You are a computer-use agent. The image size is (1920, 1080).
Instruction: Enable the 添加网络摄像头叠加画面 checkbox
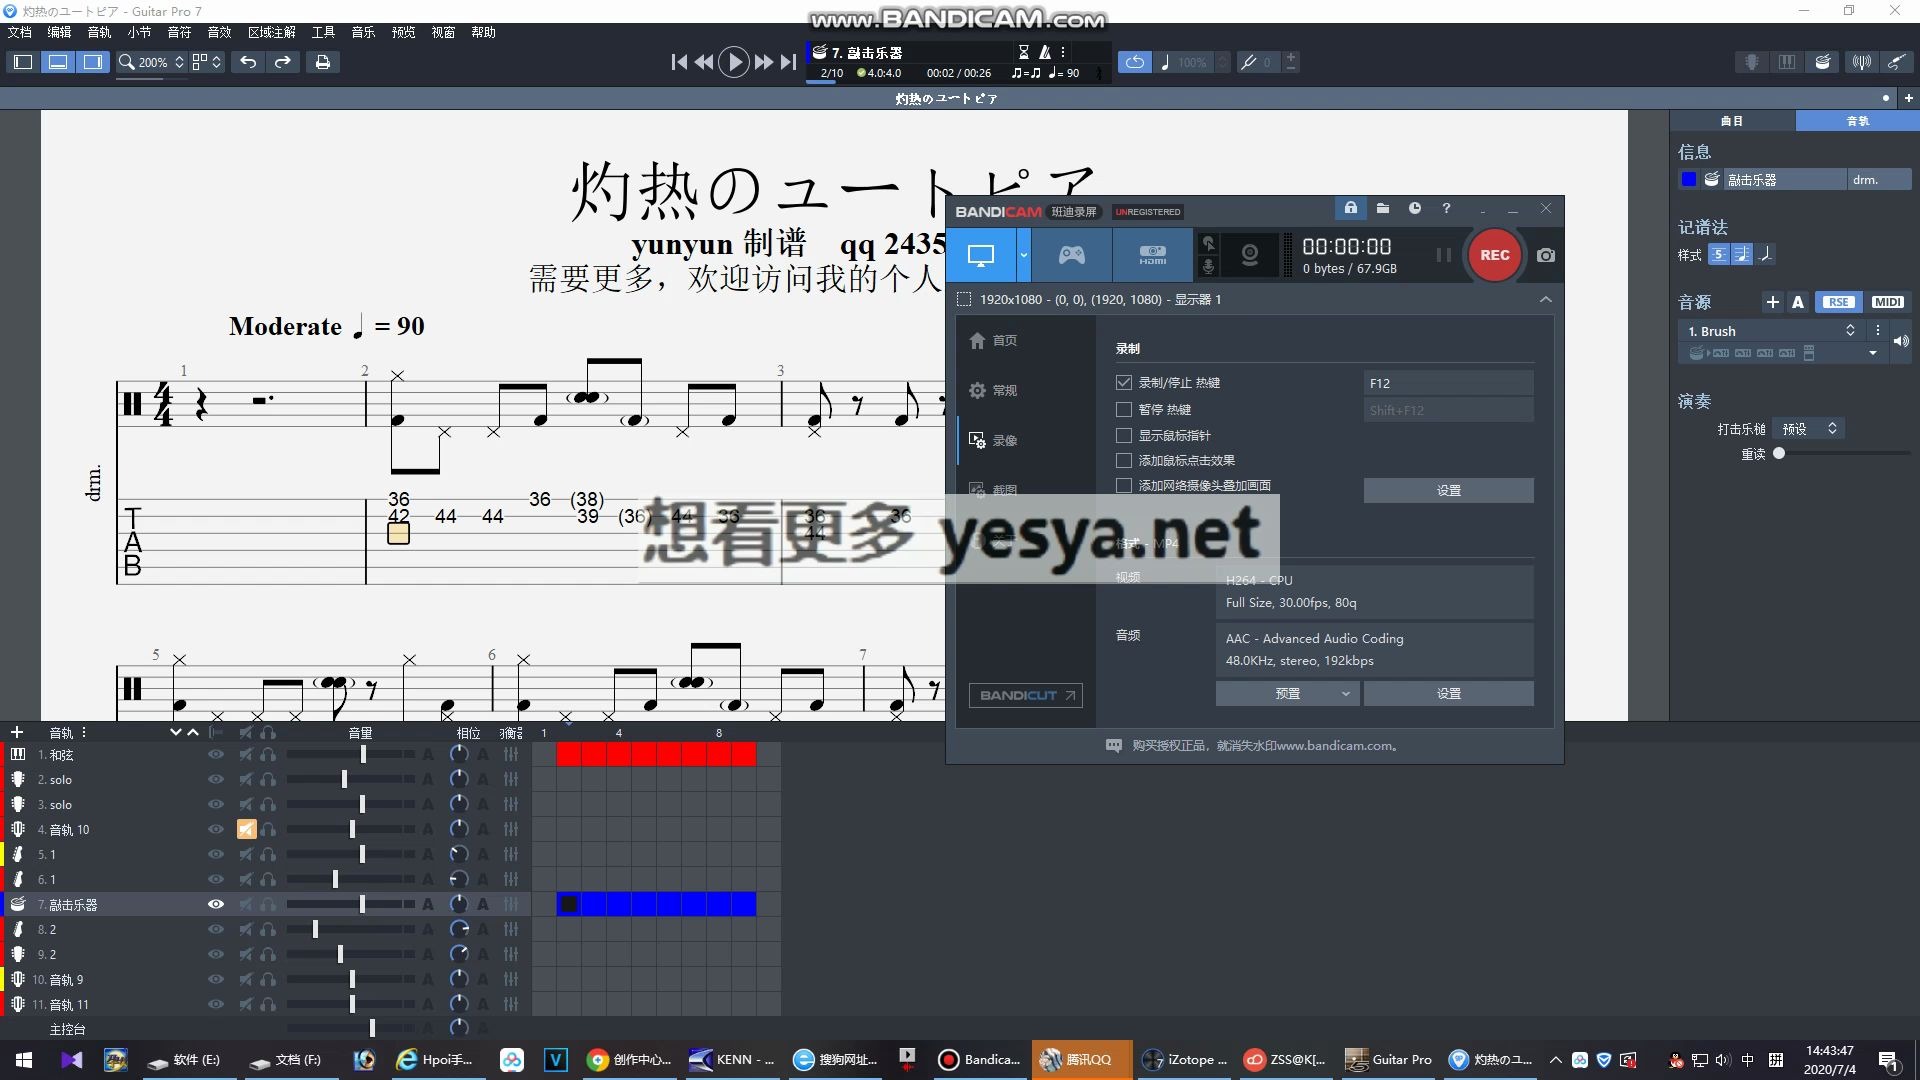click(1124, 486)
